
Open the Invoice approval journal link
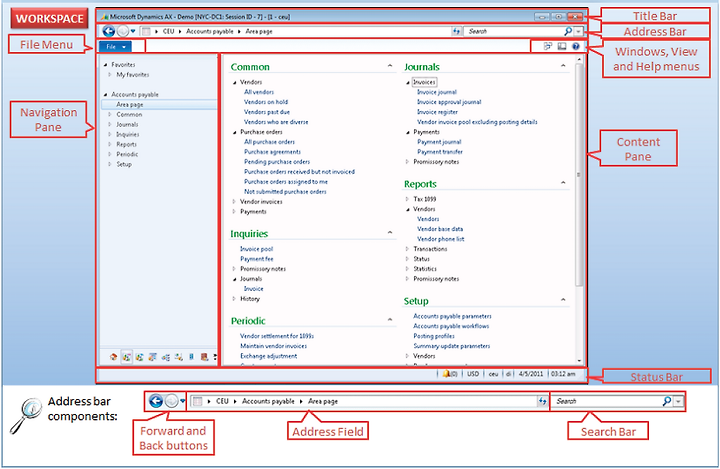449,102
